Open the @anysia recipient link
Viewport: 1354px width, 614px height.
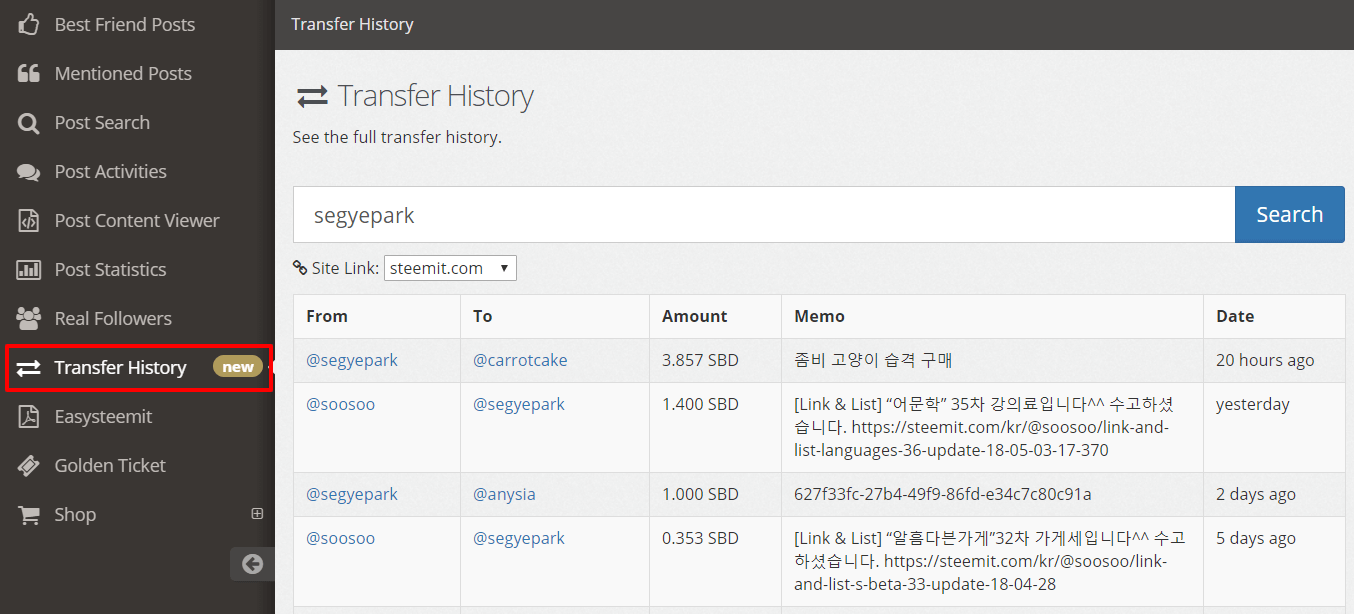click(504, 494)
